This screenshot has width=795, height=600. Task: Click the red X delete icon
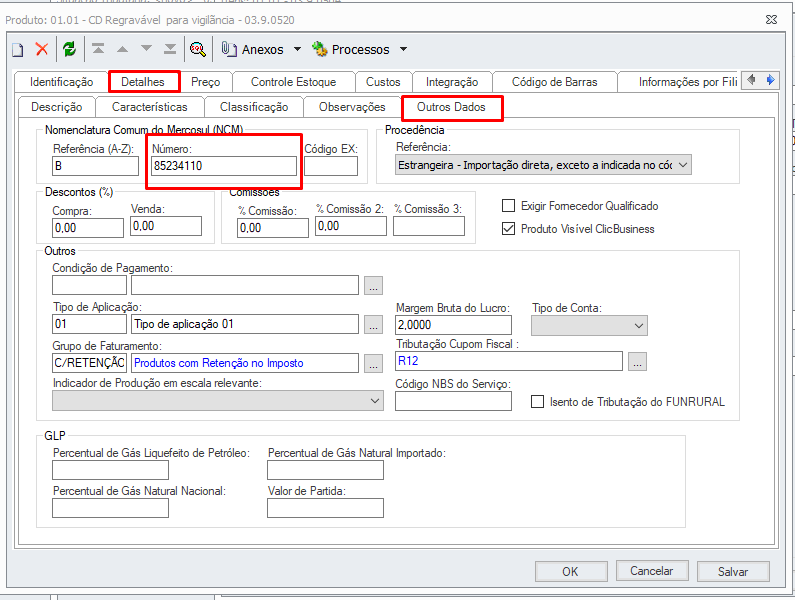pyautogui.click(x=42, y=49)
